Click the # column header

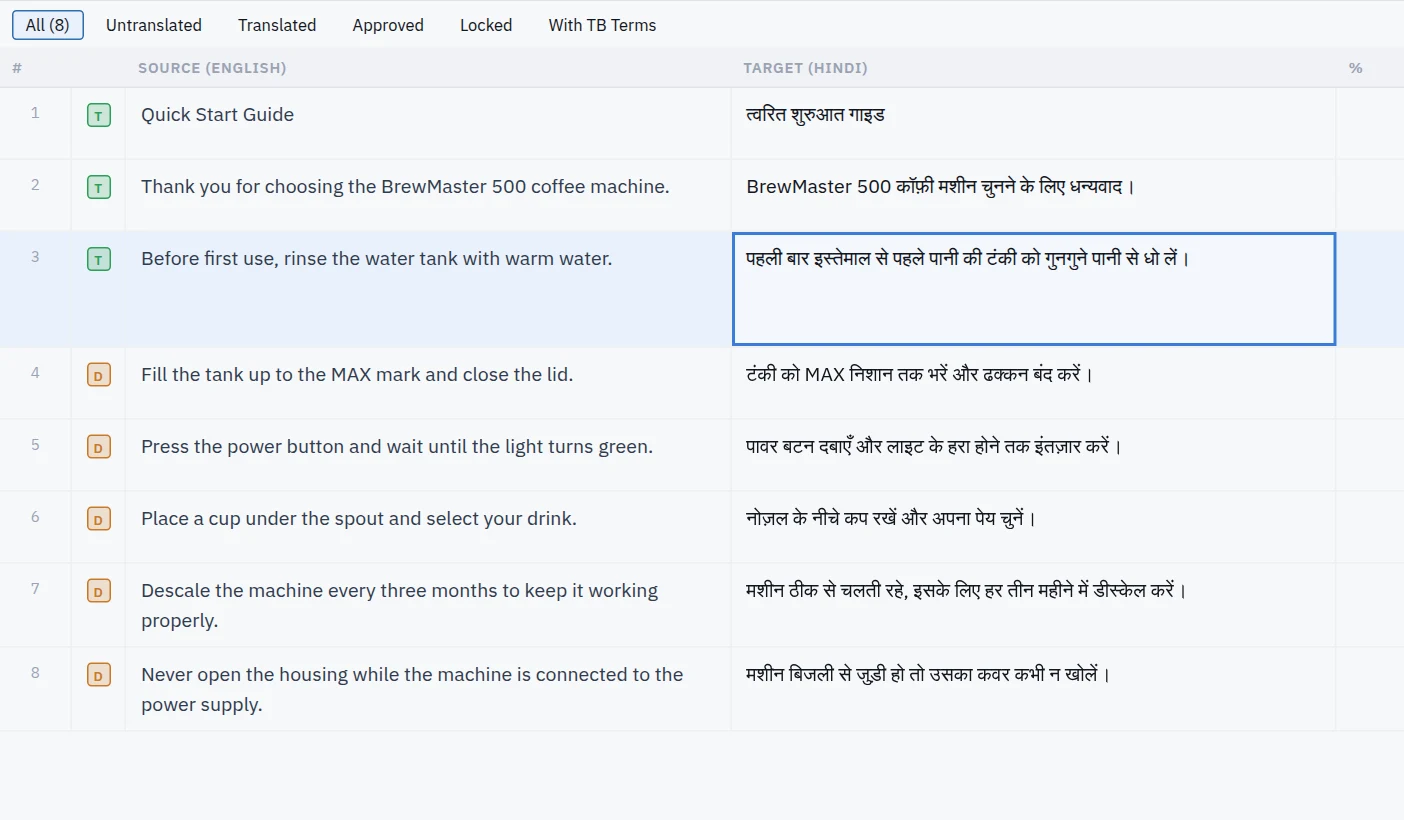17,68
